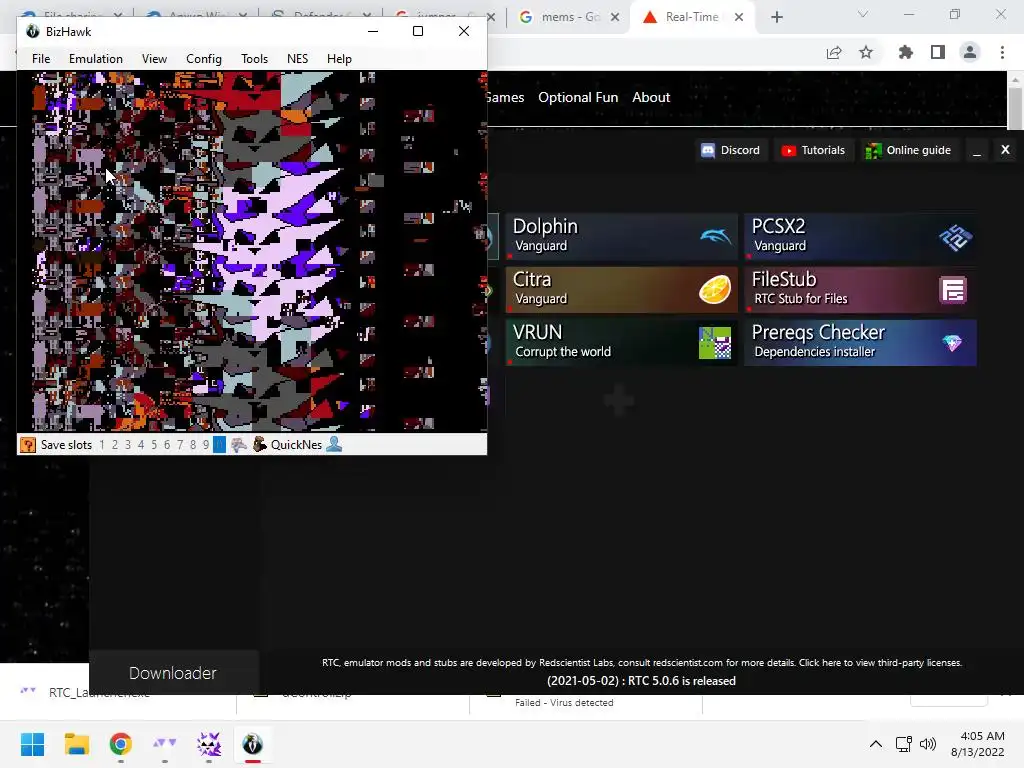Open the BizHawk File menu

pyautogui.click(x=41, y=59)
